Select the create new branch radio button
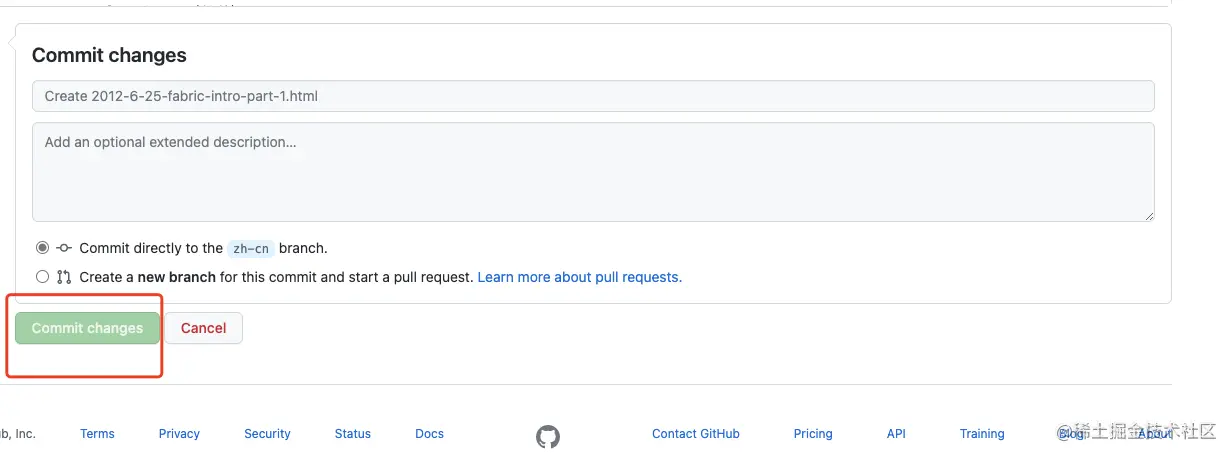The width and height of the screenshot is (1232, 457). (x=42, y=277)
